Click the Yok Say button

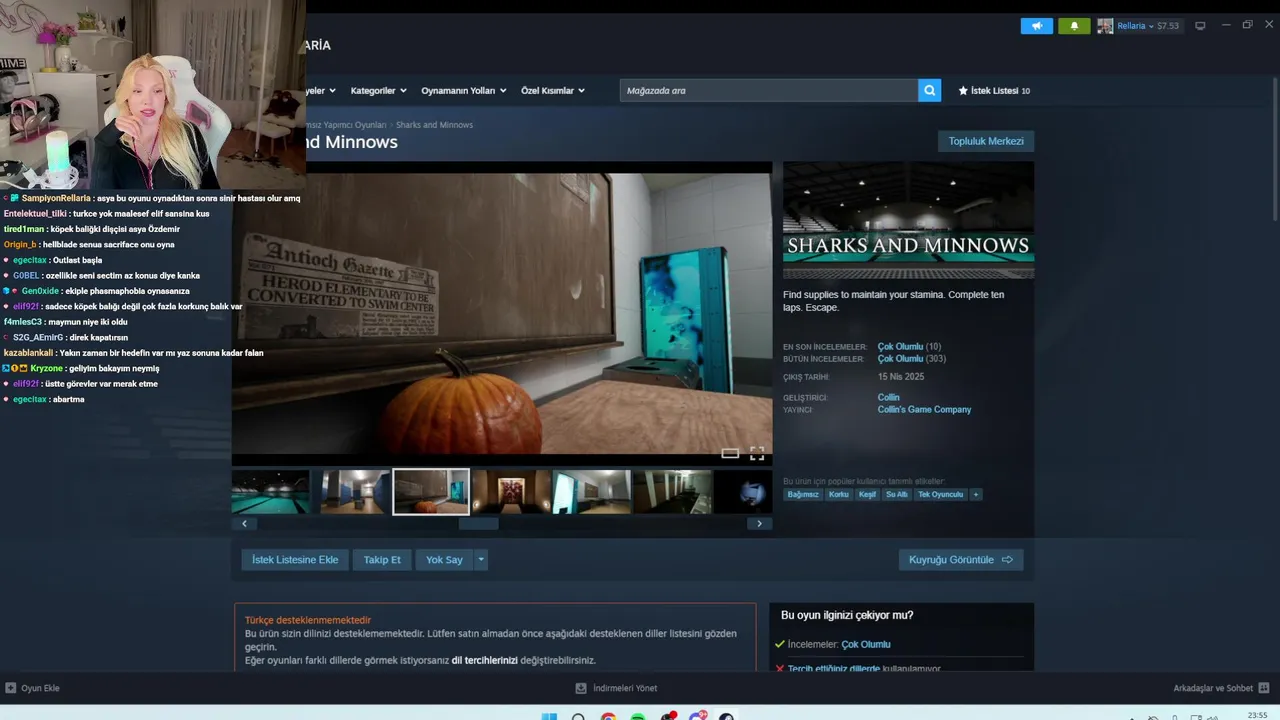[x=444, y=560]
